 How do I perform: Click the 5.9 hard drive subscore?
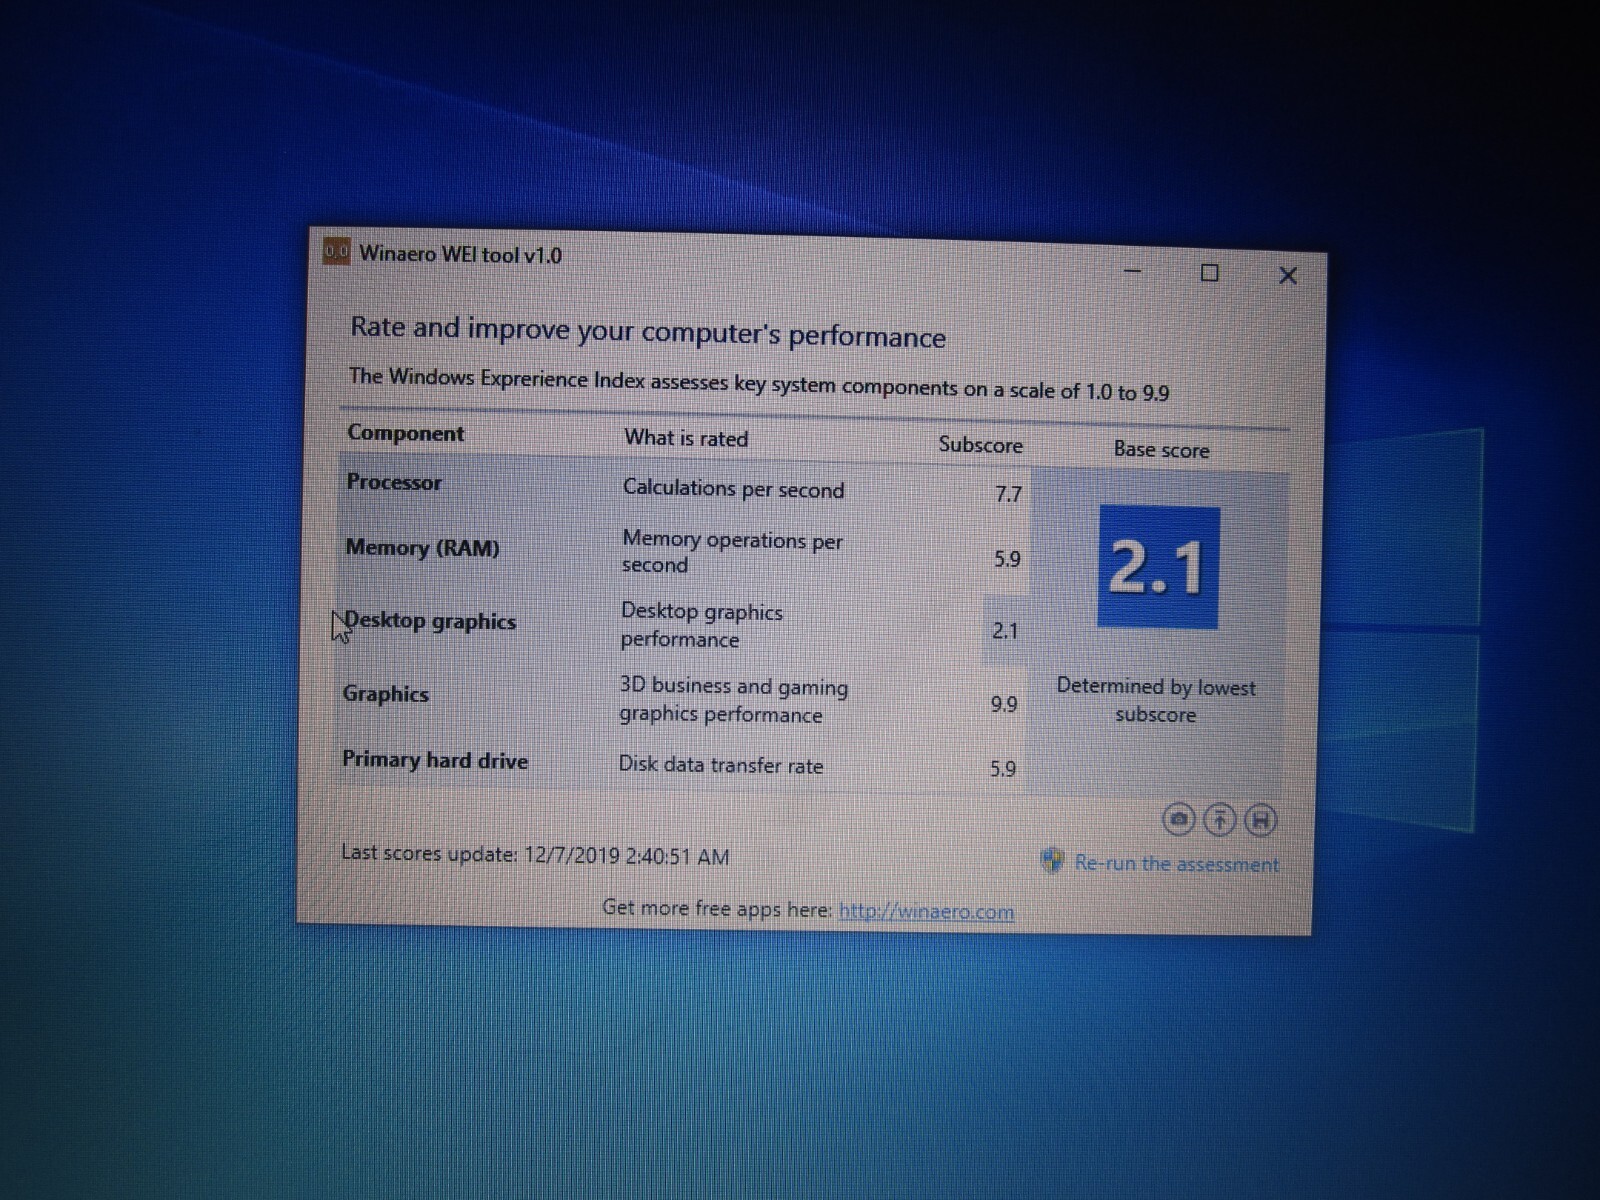click(1003, 769)
